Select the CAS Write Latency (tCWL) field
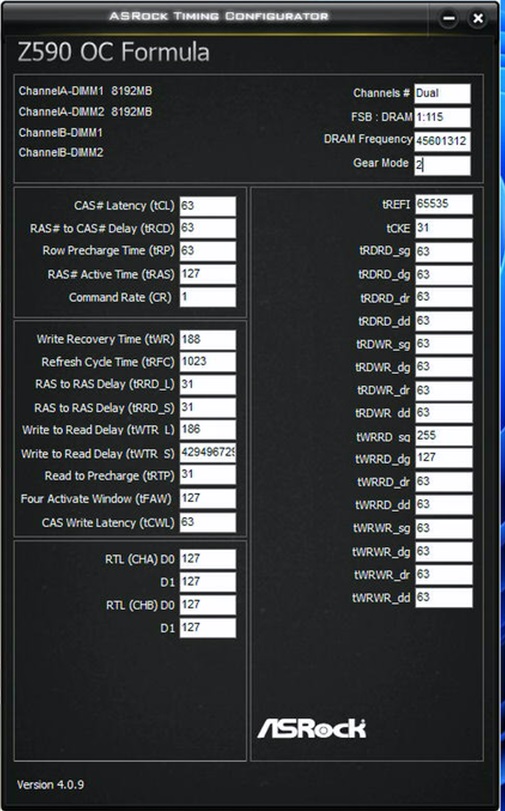The height and width of the screenshot is (811, 505). (207, 522)
